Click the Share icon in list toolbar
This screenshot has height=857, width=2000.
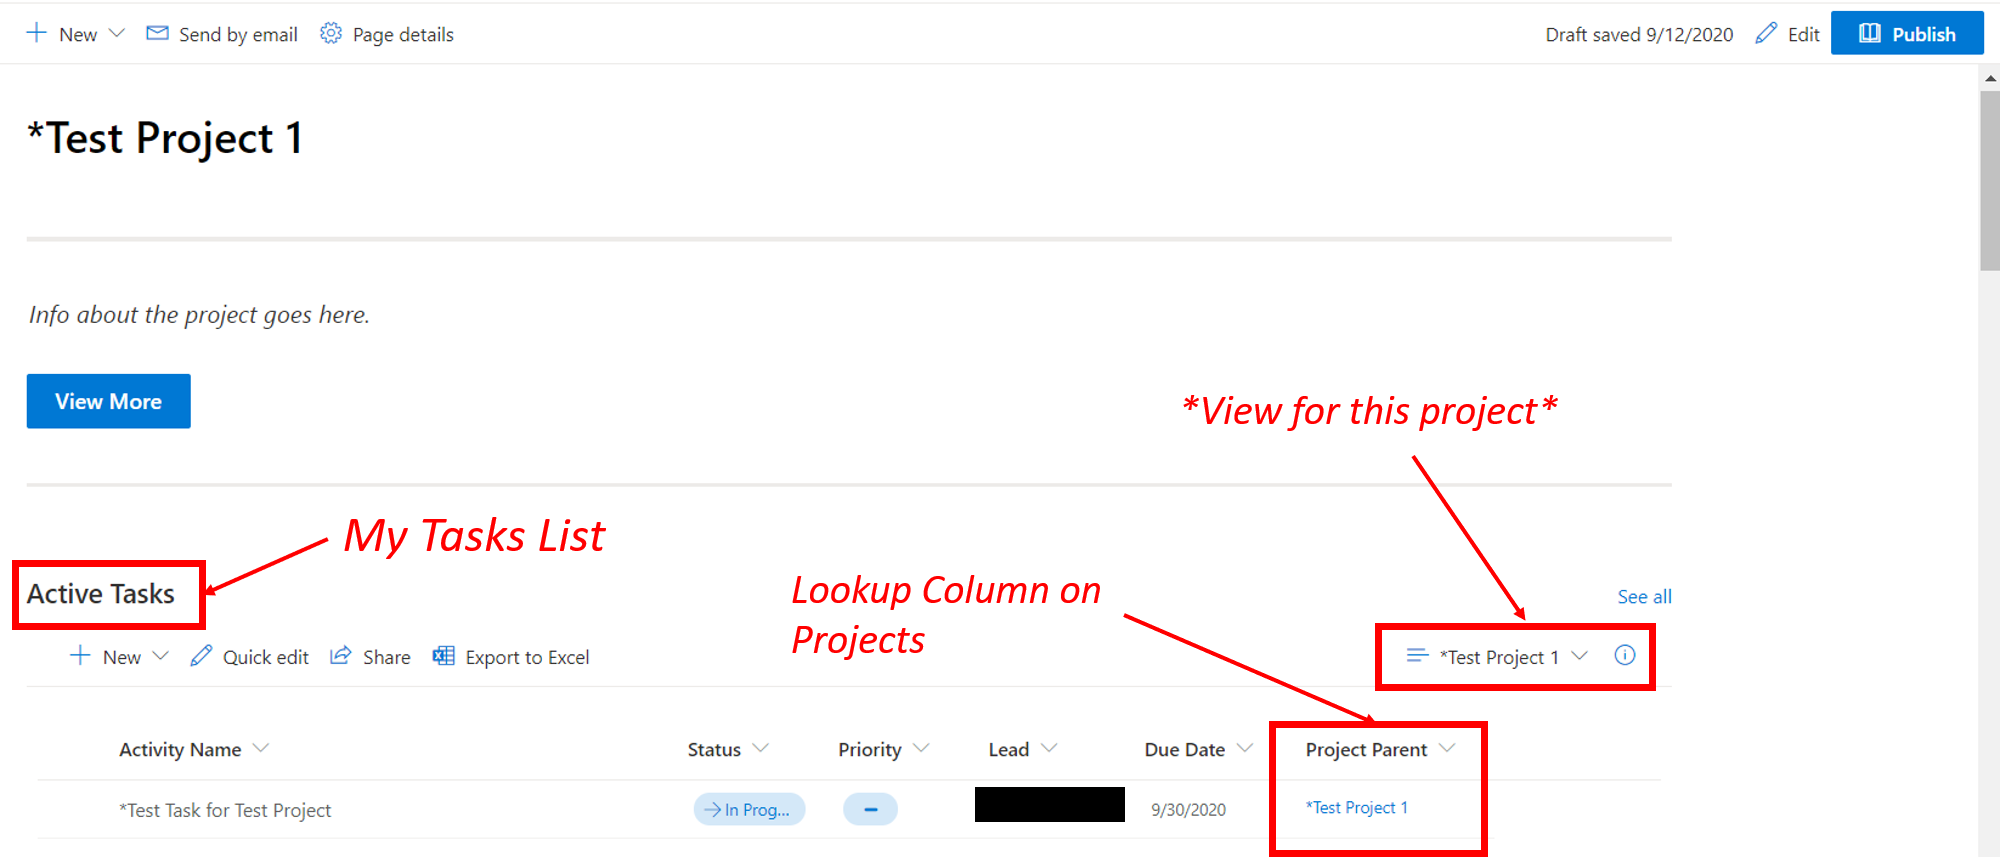[x=341, y=656]
